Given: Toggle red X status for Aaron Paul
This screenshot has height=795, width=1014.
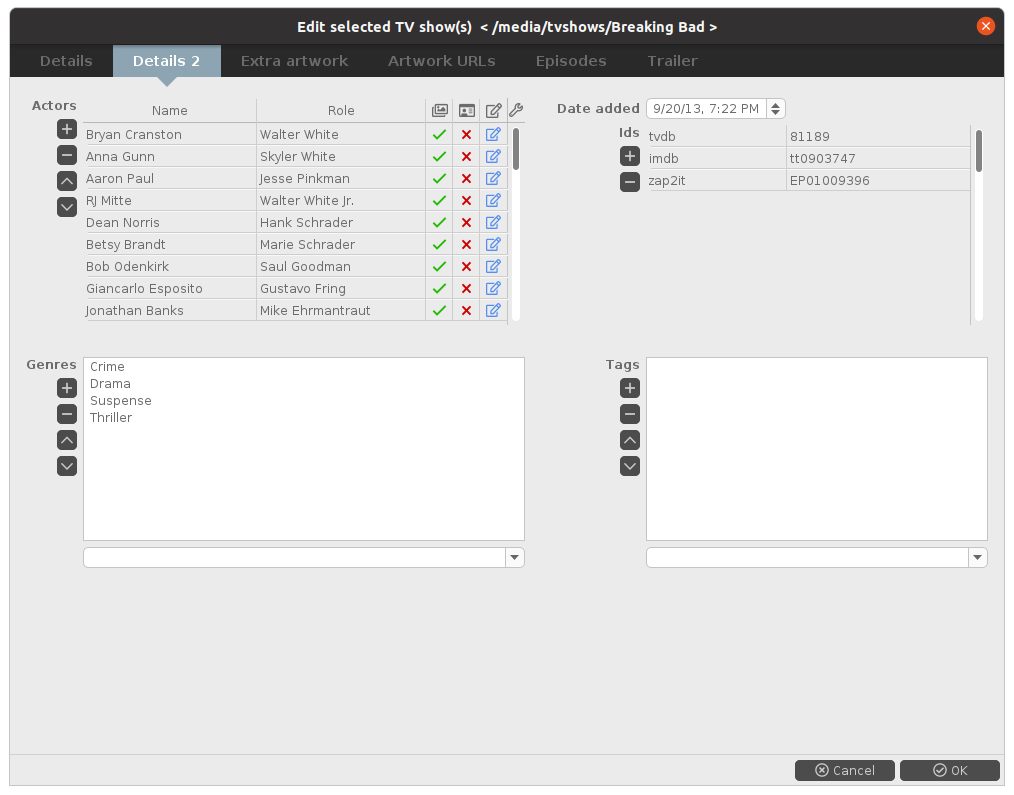Looking at the screenshot, I should click(x=466, y=179).
